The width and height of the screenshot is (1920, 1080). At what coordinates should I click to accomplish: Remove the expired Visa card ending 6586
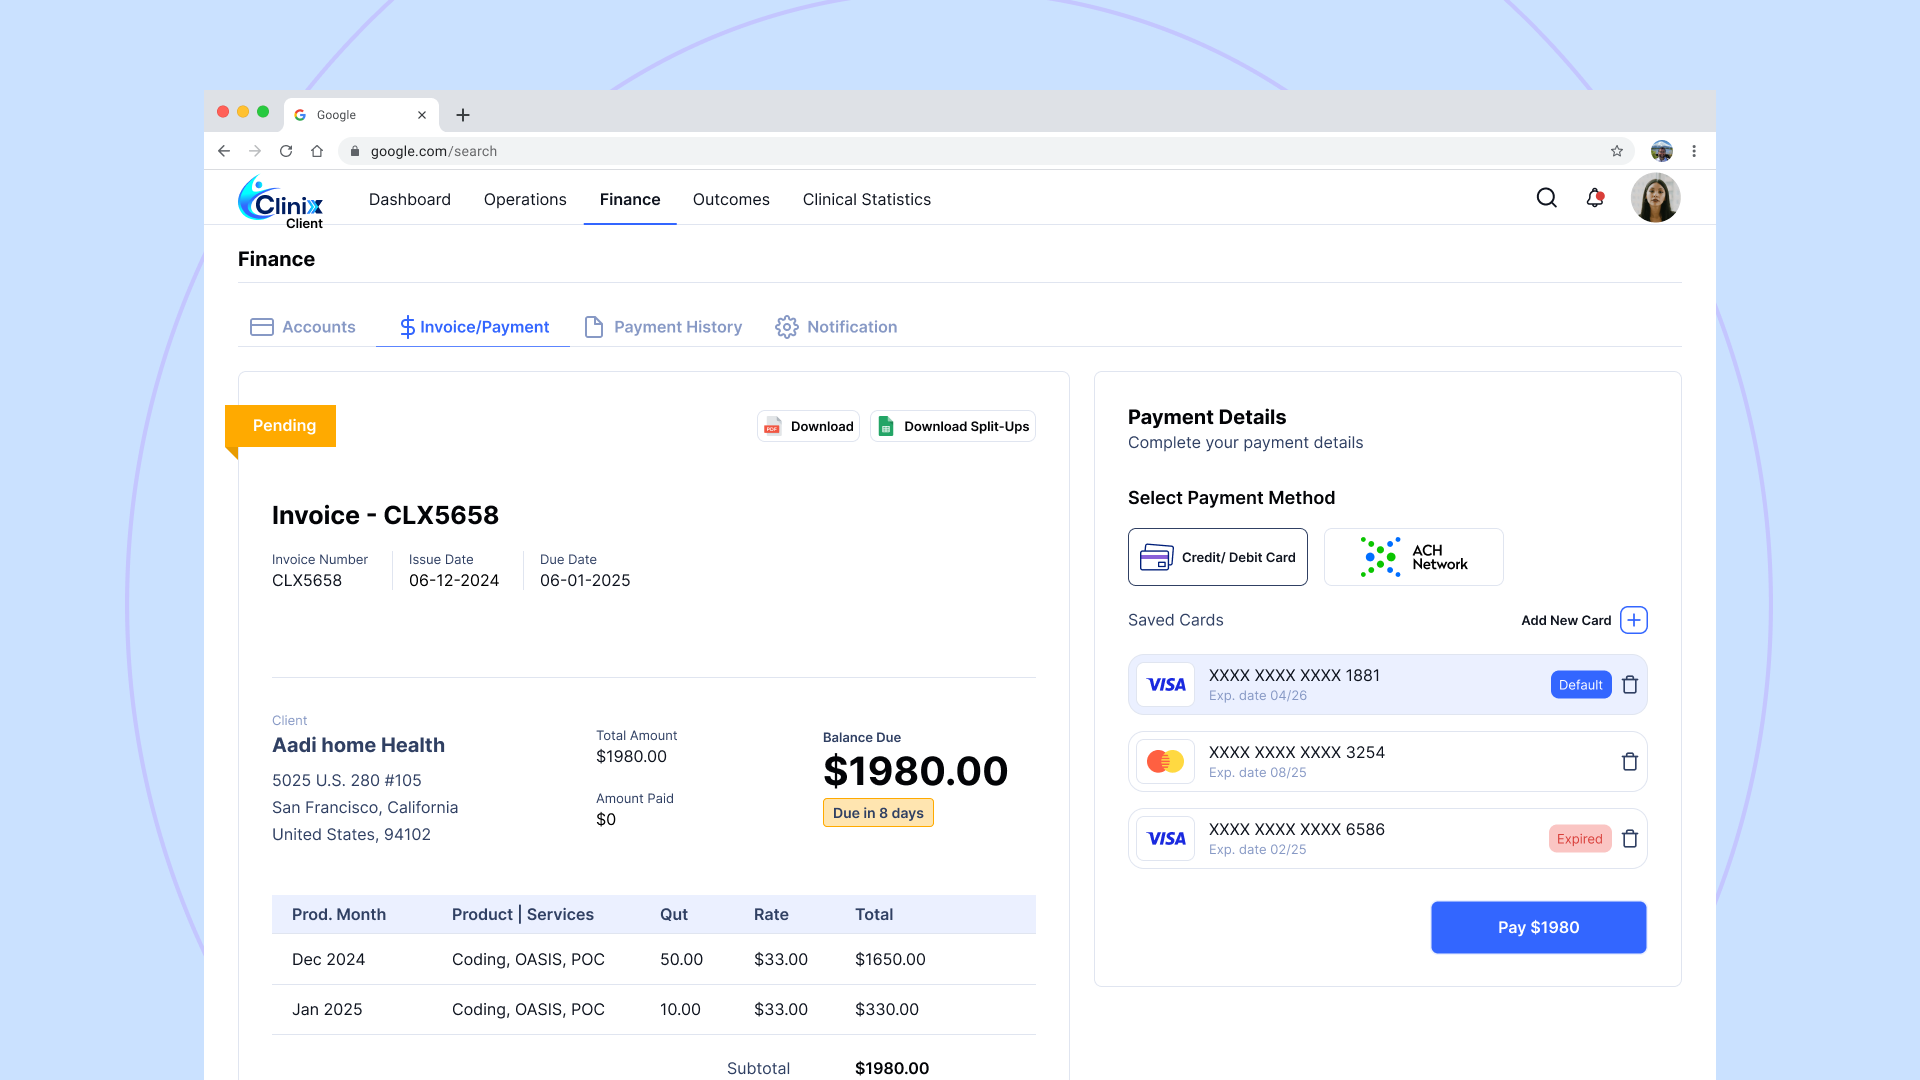(1630, 839)
